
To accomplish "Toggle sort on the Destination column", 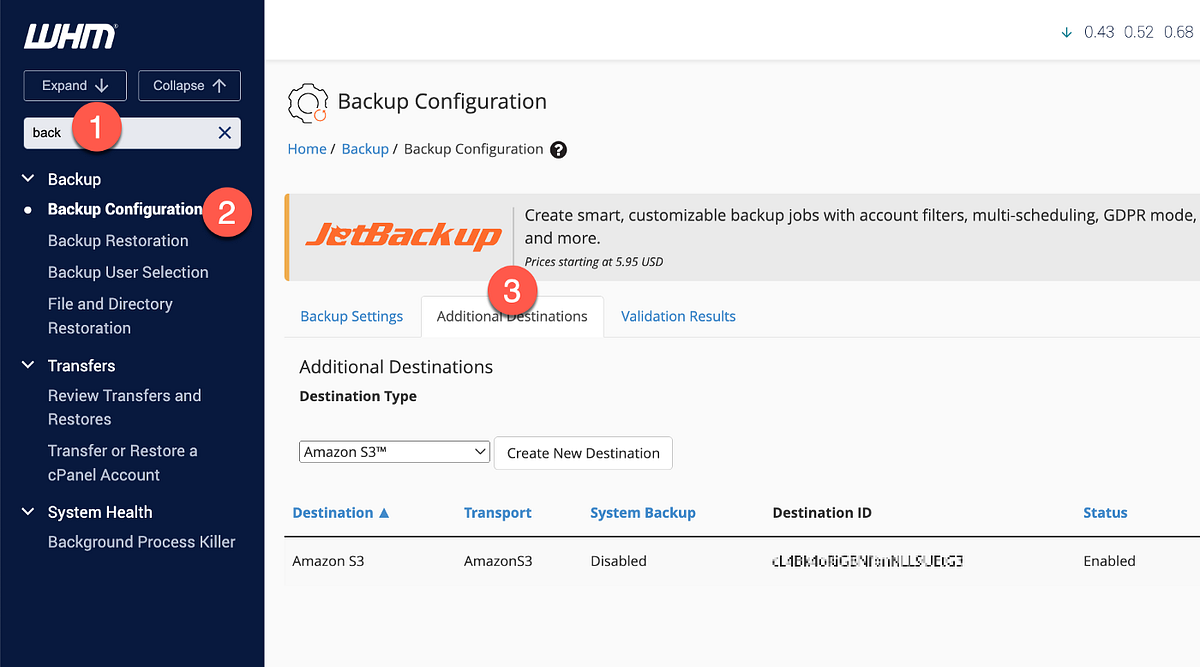I will tap(341, 512).
